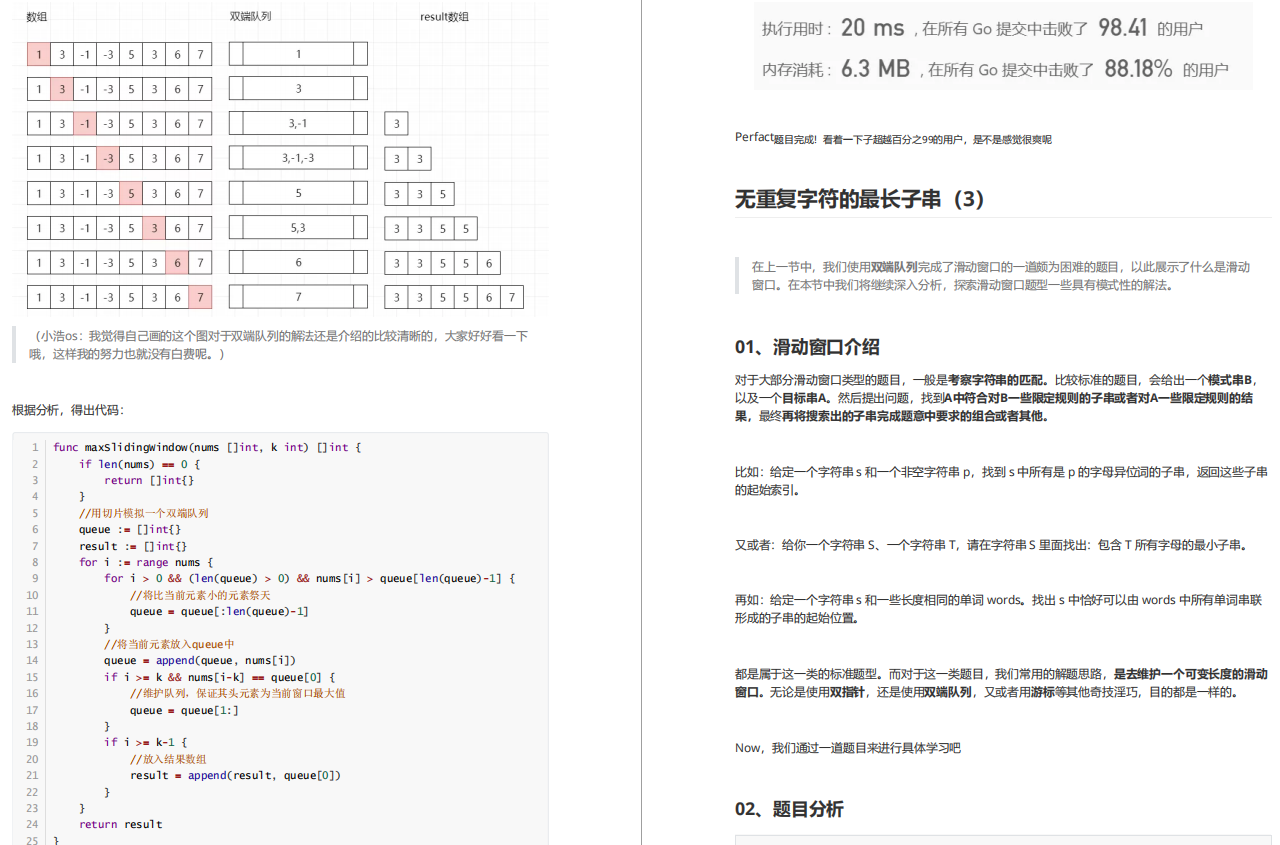Click code line "if len(nums) == 0 {"
Image resolution: width=1280 pixels, height=845 pixels.
[140, 464]
